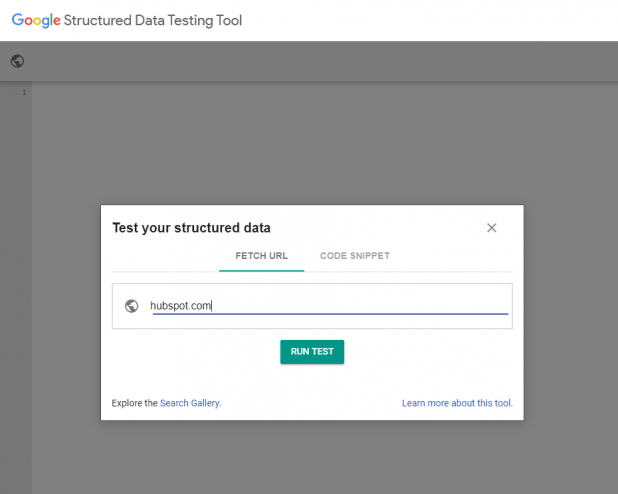Click the white header bar right of title
This screenshot has width=618, height=494.
430,20
